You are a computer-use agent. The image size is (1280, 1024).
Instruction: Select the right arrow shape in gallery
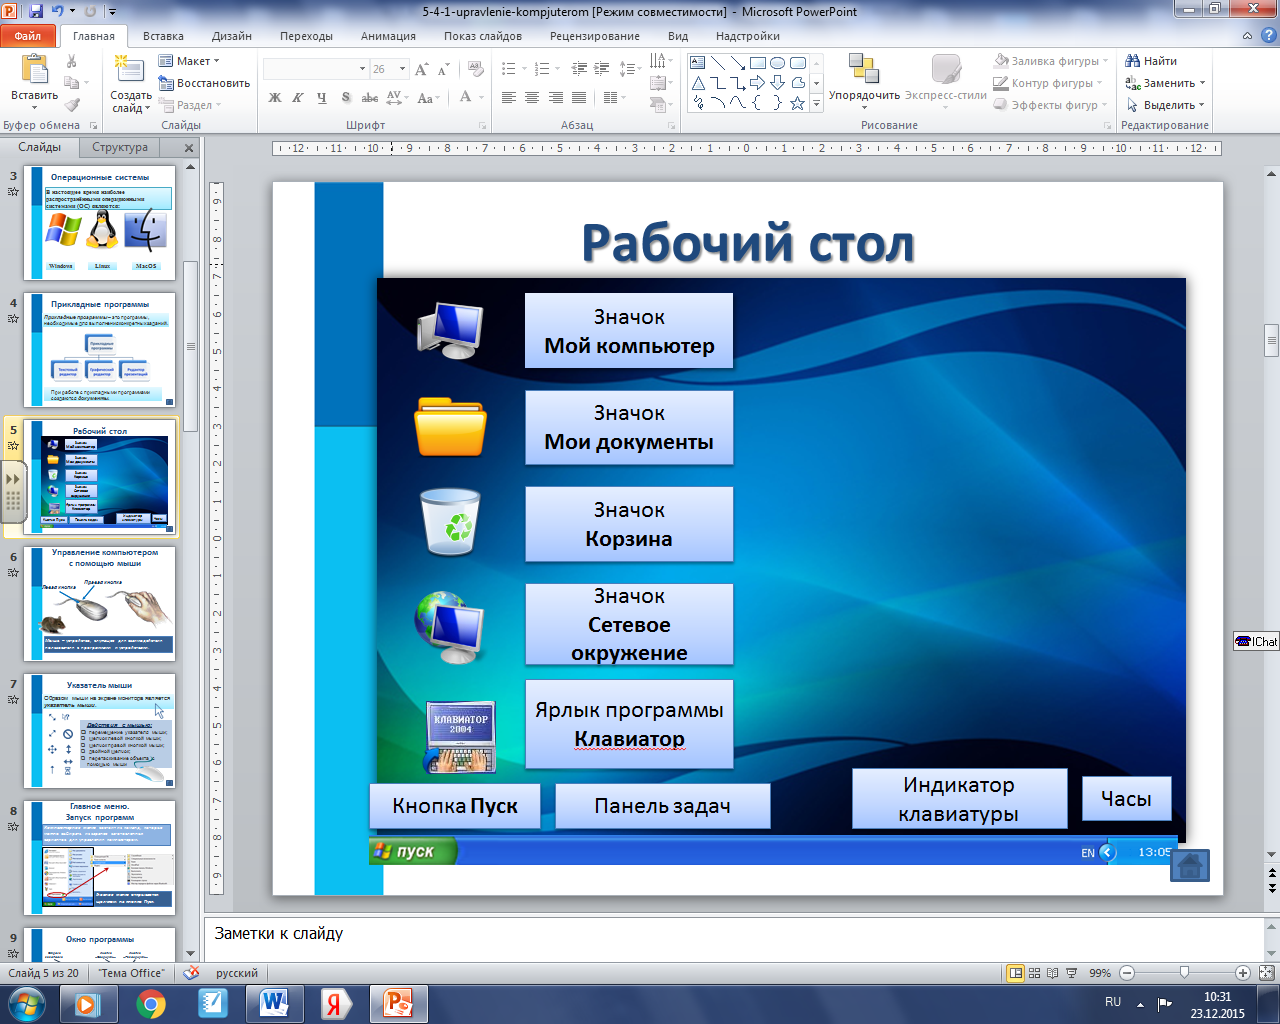click(757, 83)
